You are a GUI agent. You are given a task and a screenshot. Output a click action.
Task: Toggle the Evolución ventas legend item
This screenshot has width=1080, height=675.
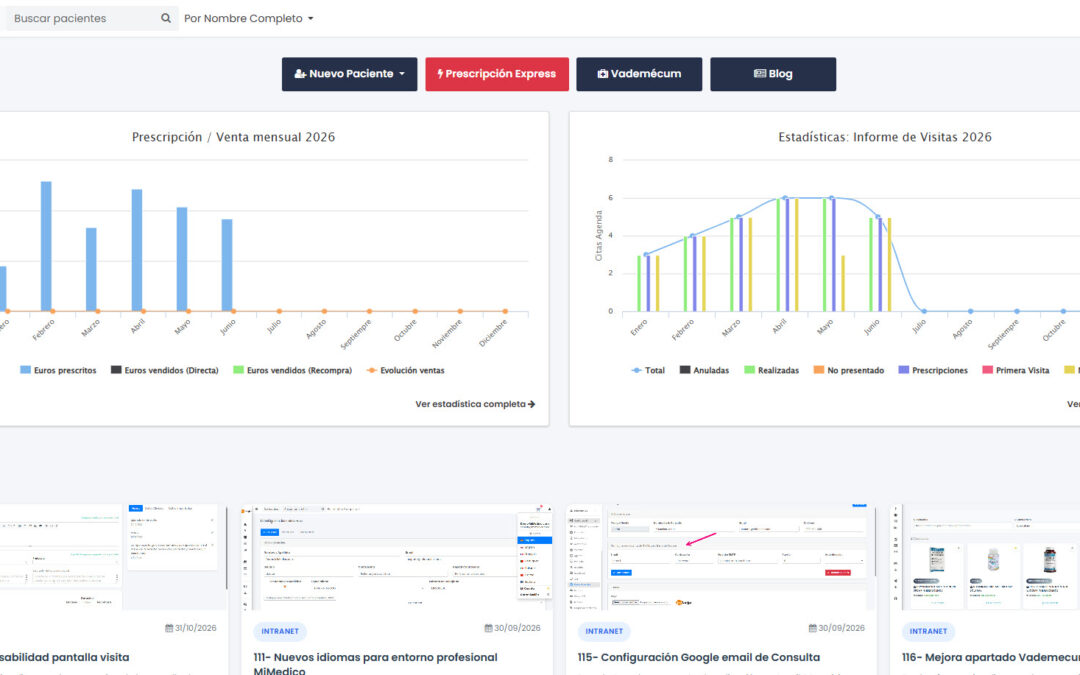(405, 370)
